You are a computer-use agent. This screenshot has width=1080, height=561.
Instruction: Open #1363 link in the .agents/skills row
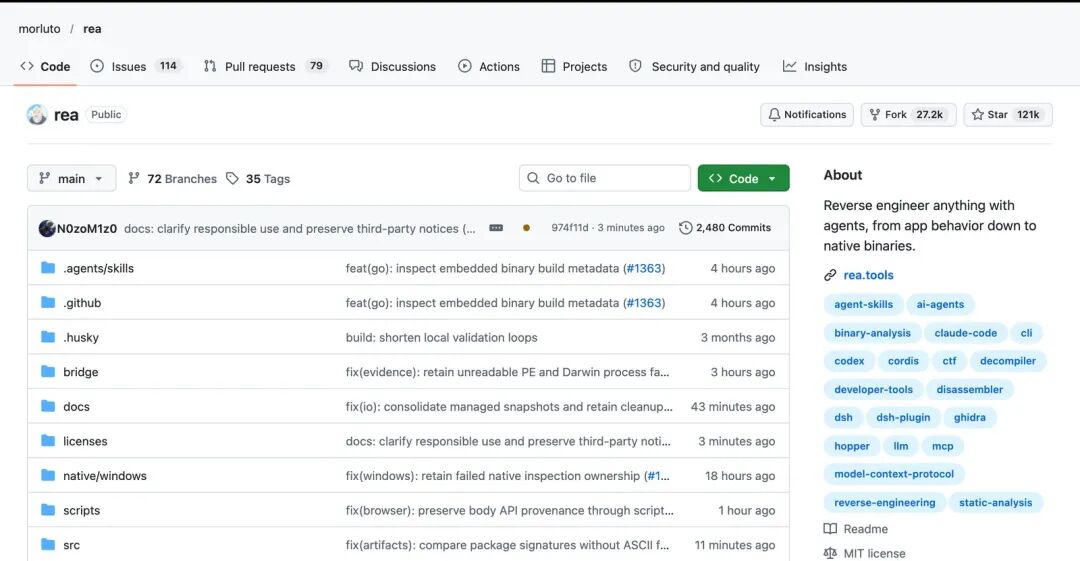click(644, 268)
